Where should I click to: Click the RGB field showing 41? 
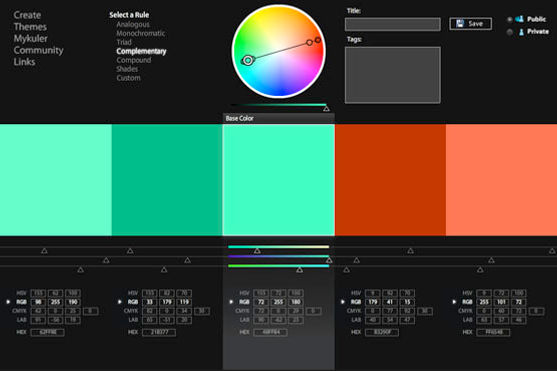(x=390, y=302)
